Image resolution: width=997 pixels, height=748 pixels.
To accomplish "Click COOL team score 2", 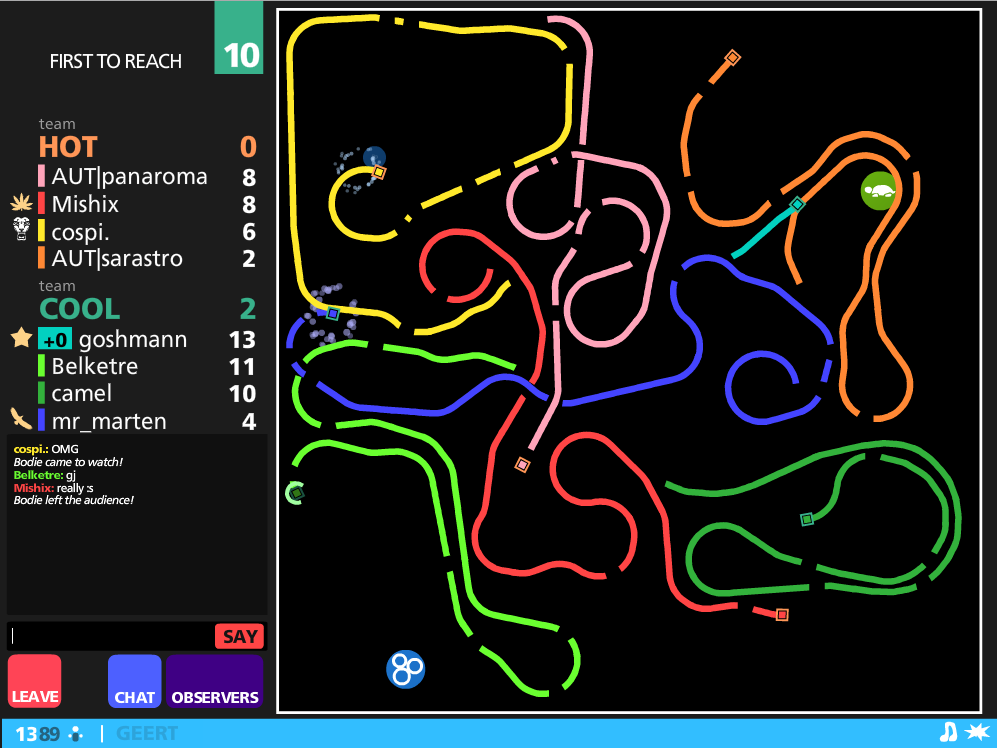I will click(248, 309).
